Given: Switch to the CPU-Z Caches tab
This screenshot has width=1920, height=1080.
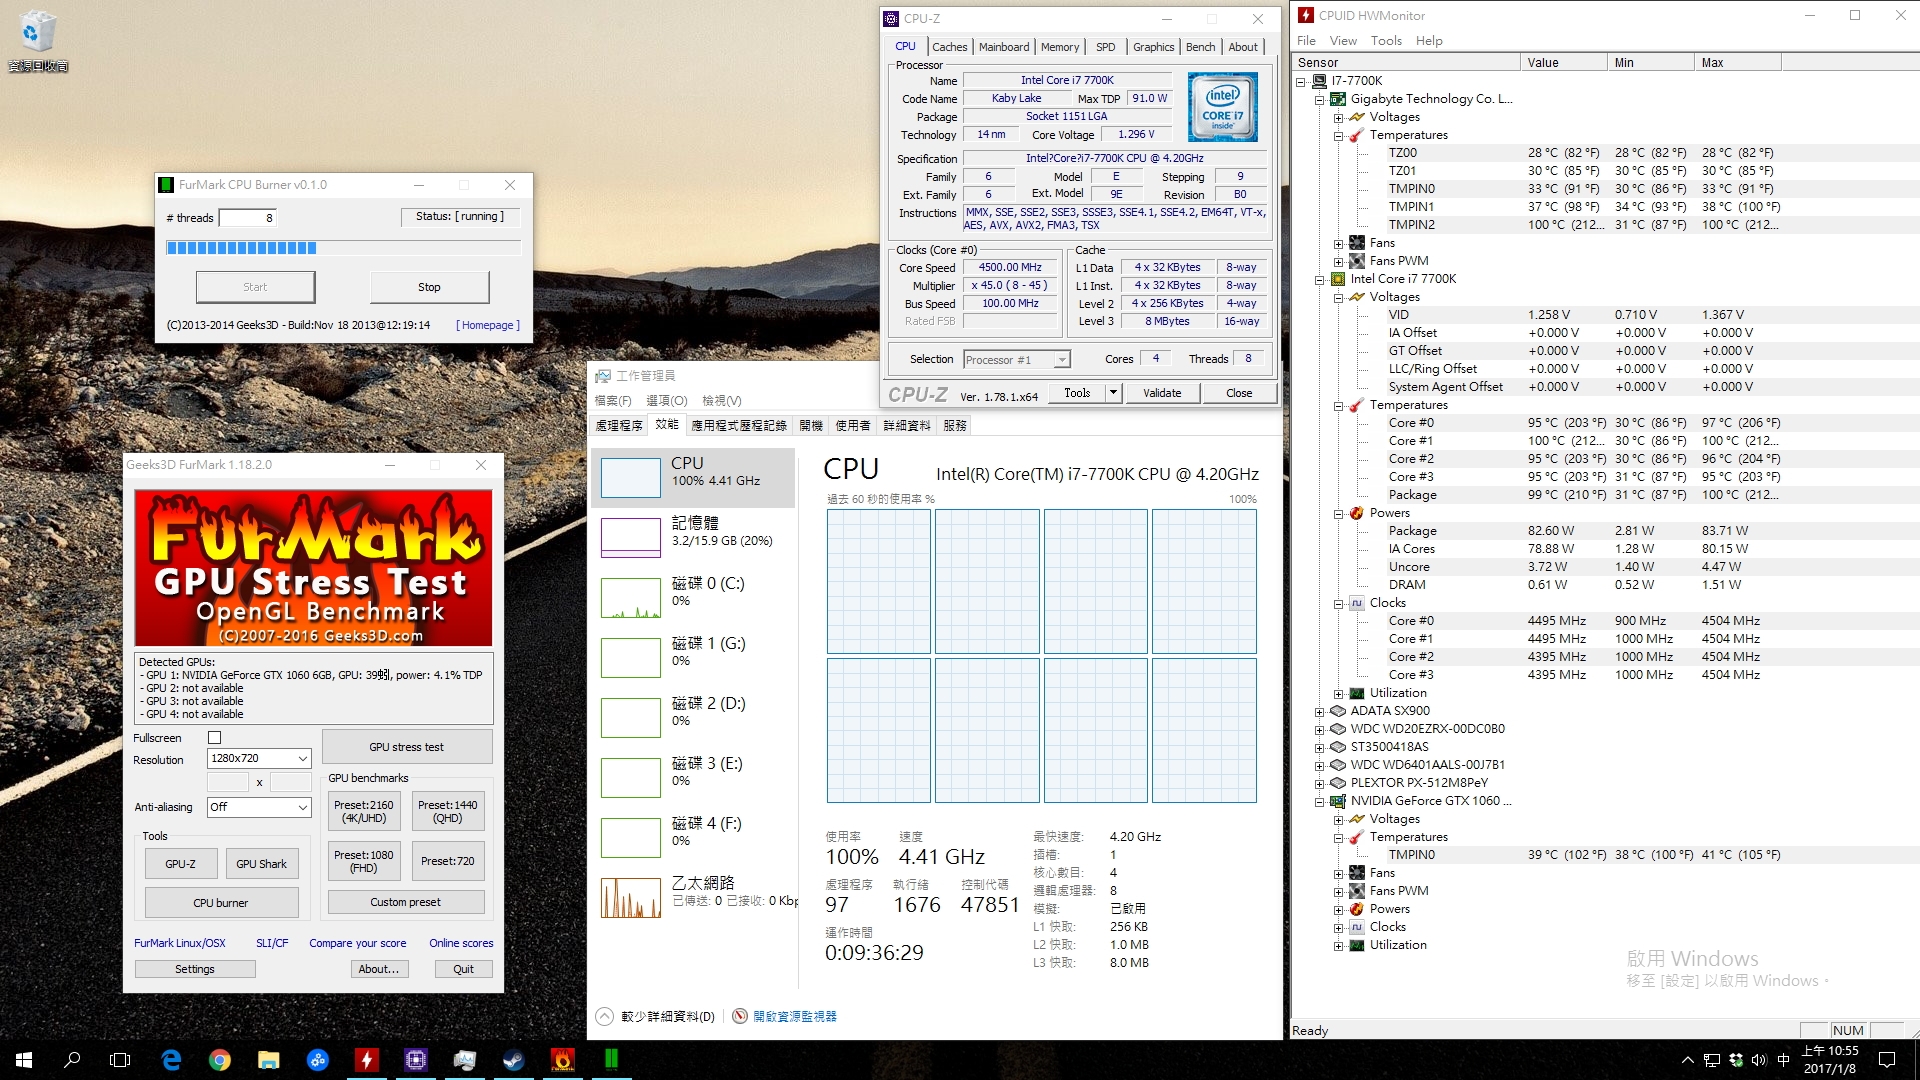Looking at the screenshot, I should coord(949,47).
